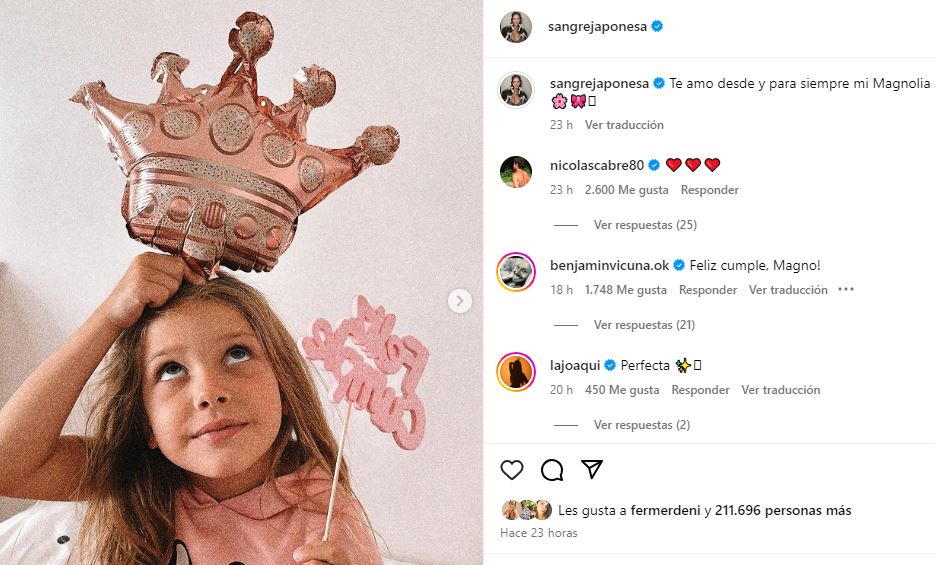Open lajoaqui story avatar
Screen dimensions: 935x565
pos(516,372)
